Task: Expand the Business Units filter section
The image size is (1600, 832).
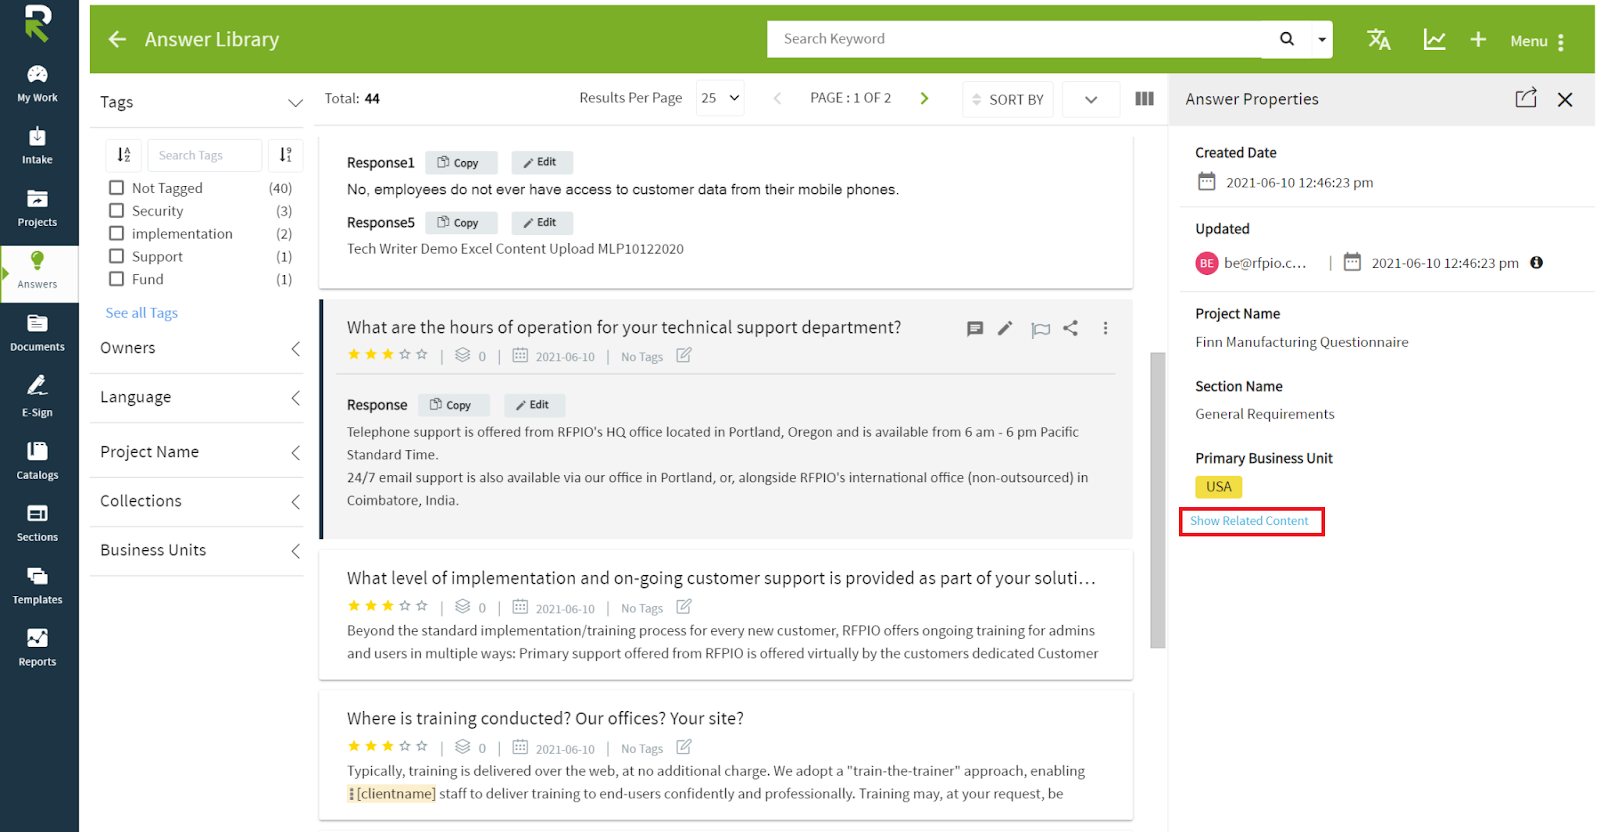Action: pyautogui.click(x=197, y=550)
